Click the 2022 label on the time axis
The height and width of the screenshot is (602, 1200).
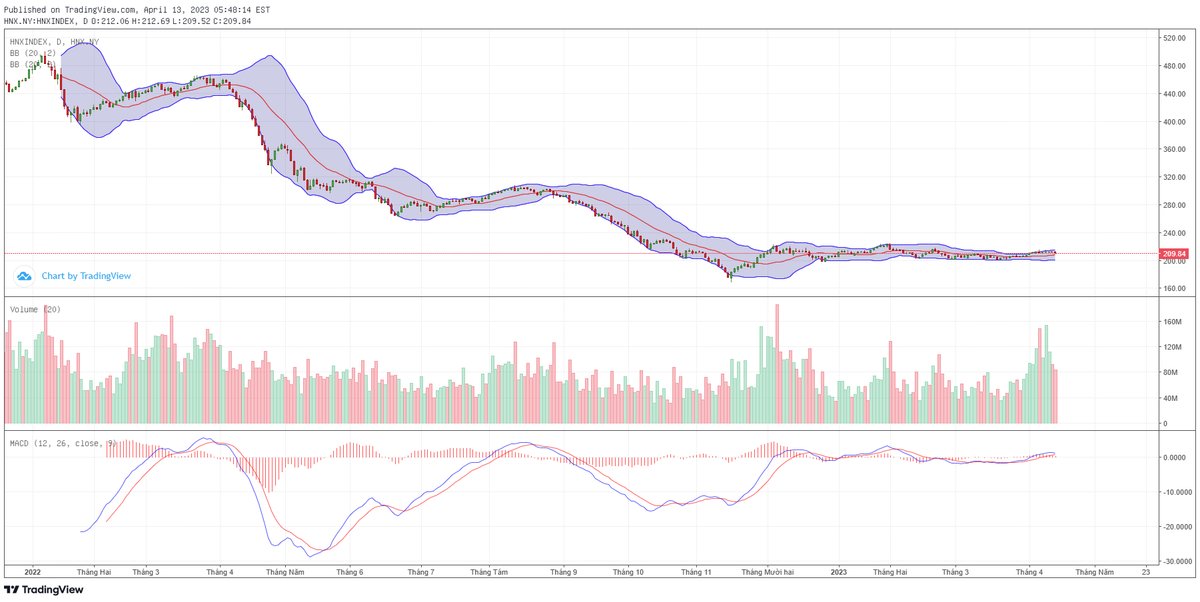coord(30,573)
